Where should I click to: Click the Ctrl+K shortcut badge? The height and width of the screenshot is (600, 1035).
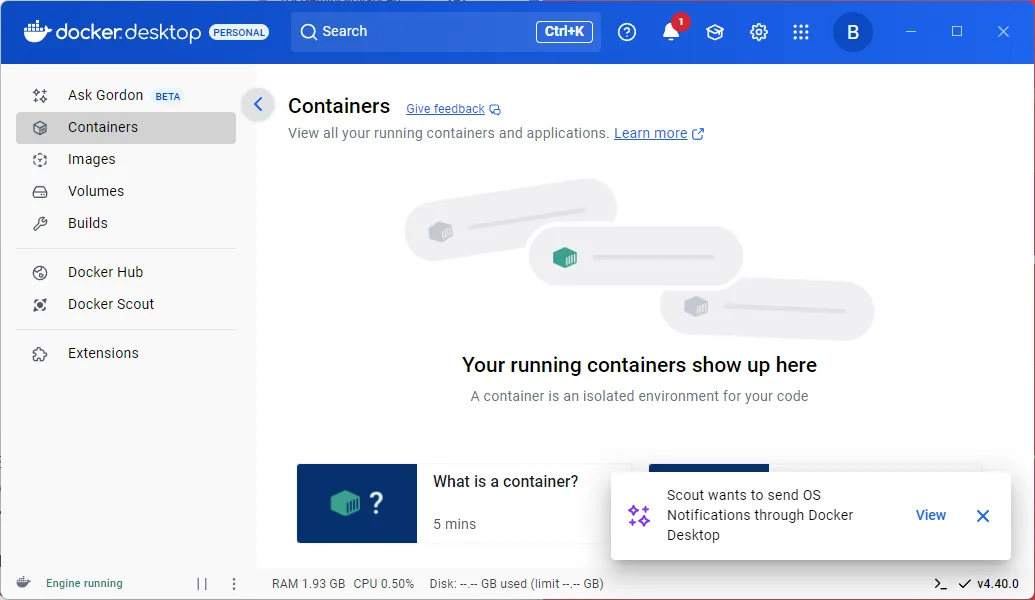click(564, 31)
